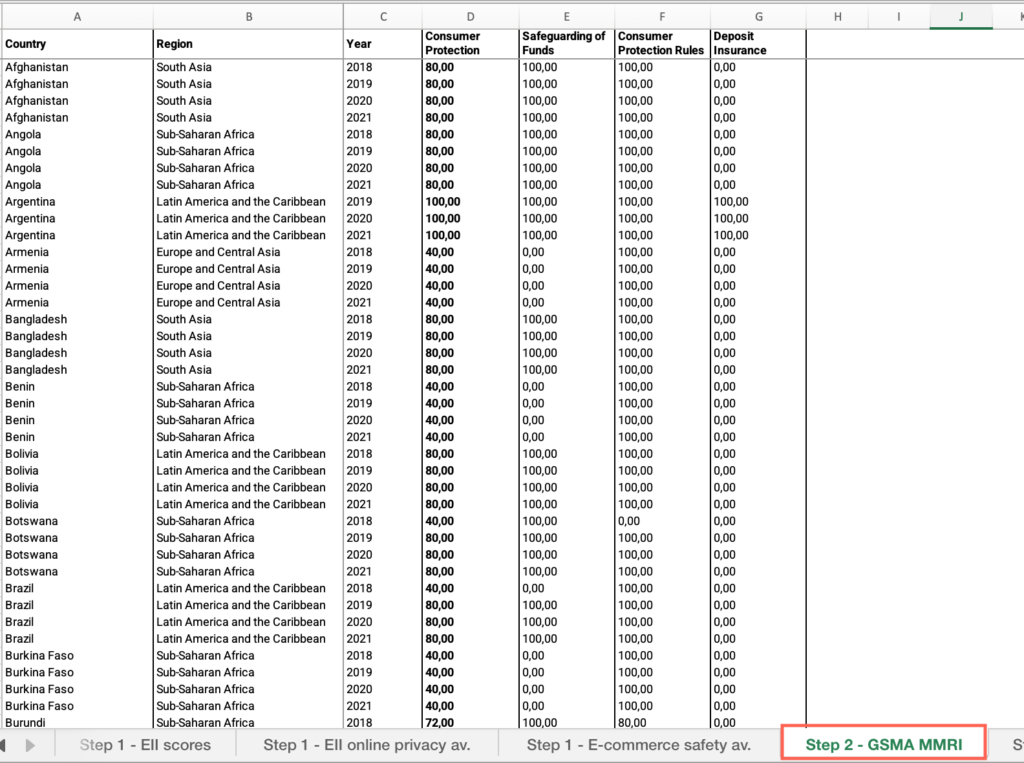The width and height of the screenshot is (1024, 763).
Task: Click Brazil's 2018 Safeguarding of Funds value 0,00
Action: pos(566,589)
